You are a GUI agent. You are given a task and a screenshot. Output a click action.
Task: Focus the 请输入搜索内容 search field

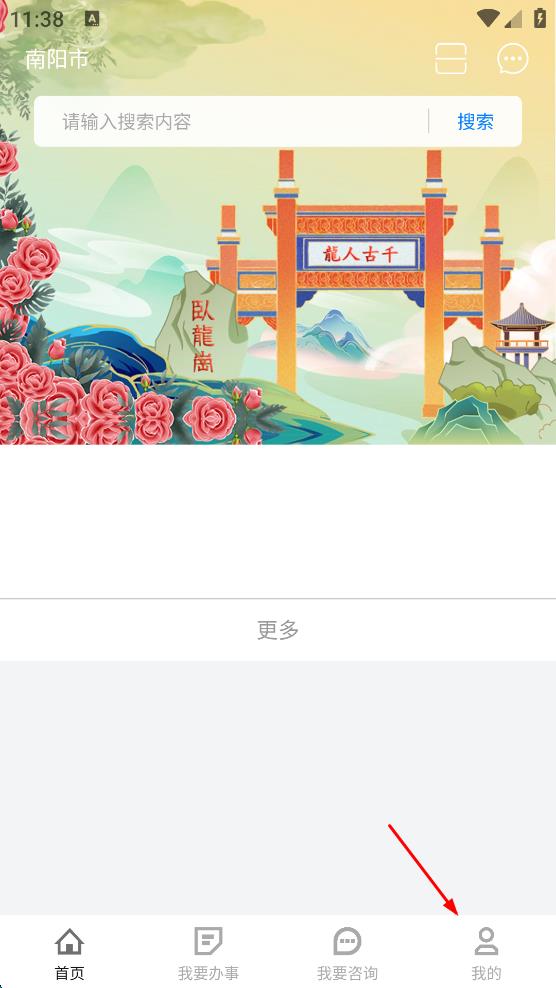pyautogui.click(x=233, y=122)
